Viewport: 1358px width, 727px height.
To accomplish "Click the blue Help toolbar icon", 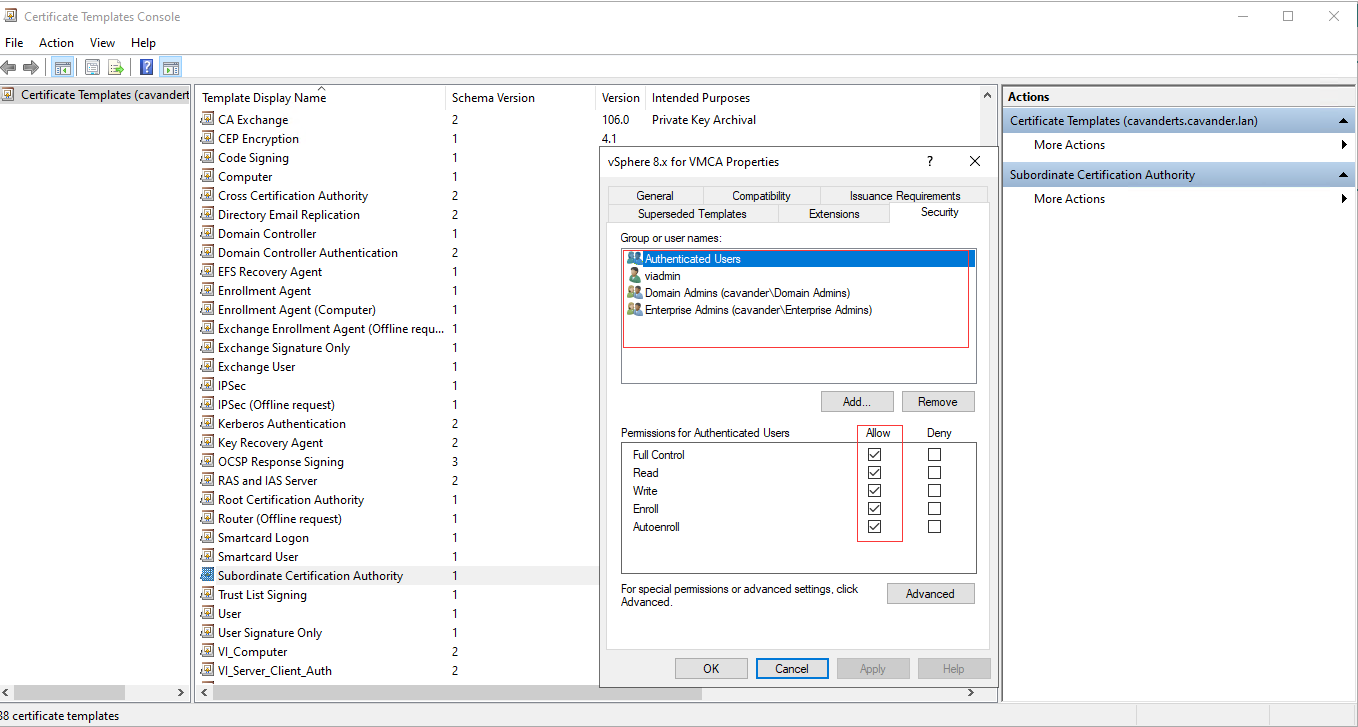I will tap(146, 68).
